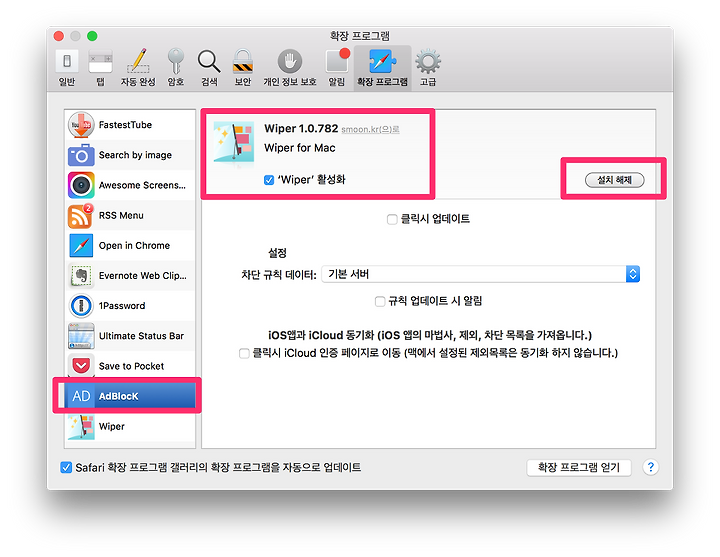Check 클릭시 iCloud 인증 페이지로 이동 box
This screenshot has width=720, height=557.
244,354
